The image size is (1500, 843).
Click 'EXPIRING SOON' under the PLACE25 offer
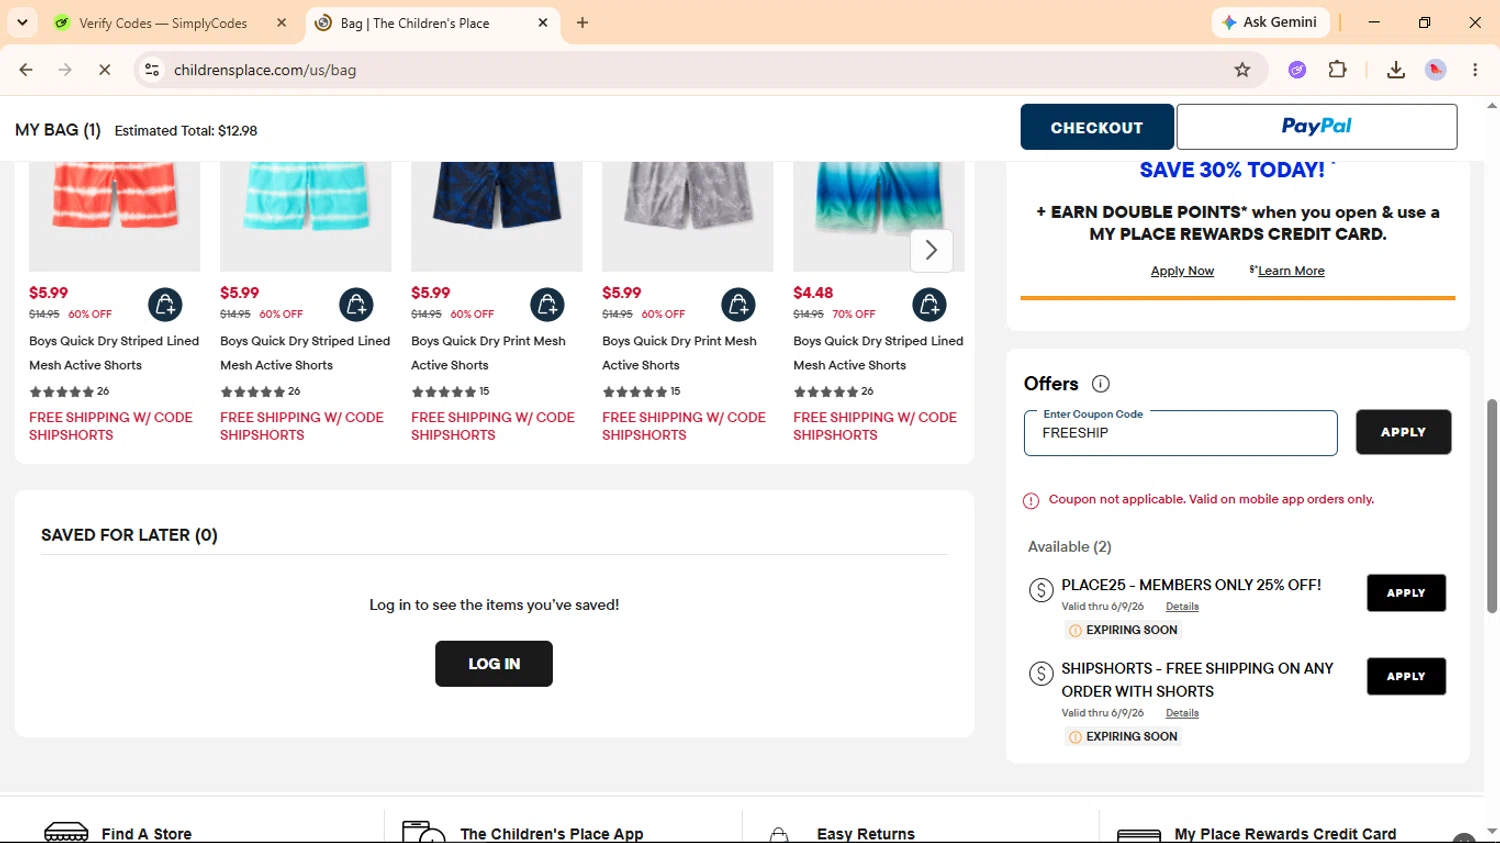pyautogui.click(x=1131, y=630)
